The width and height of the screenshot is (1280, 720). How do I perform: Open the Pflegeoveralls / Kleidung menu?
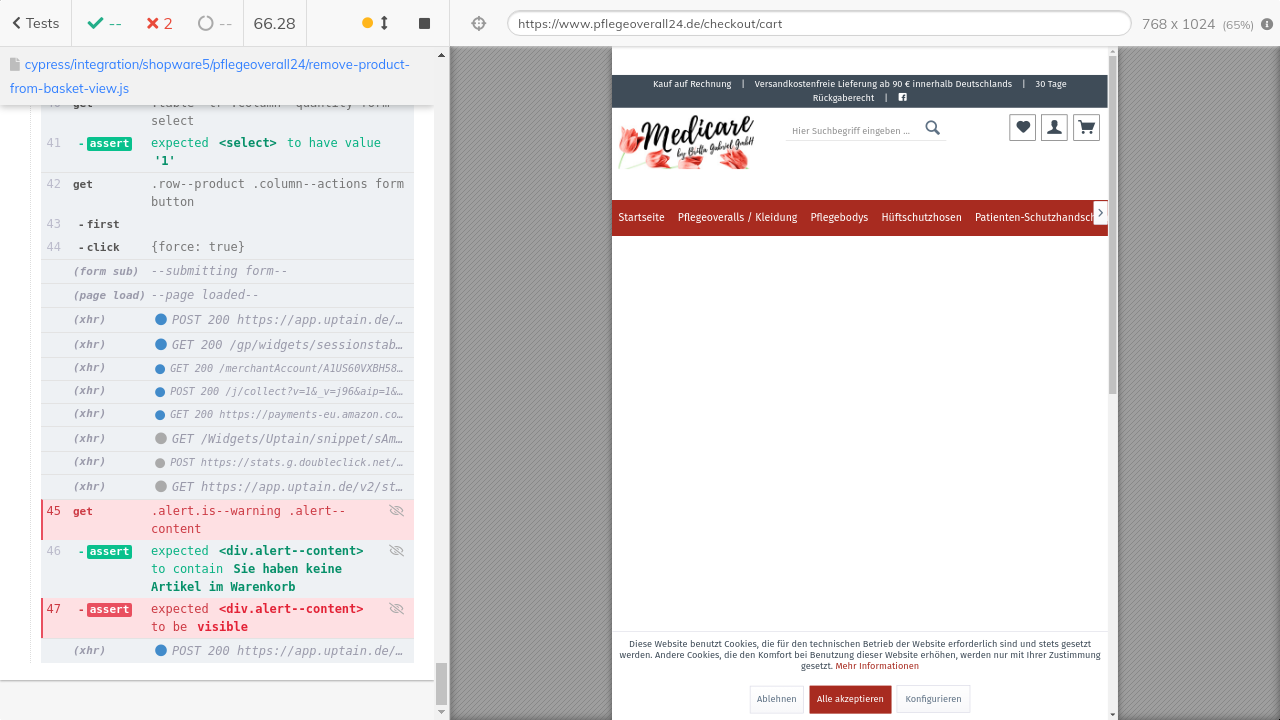click(737, 217)
